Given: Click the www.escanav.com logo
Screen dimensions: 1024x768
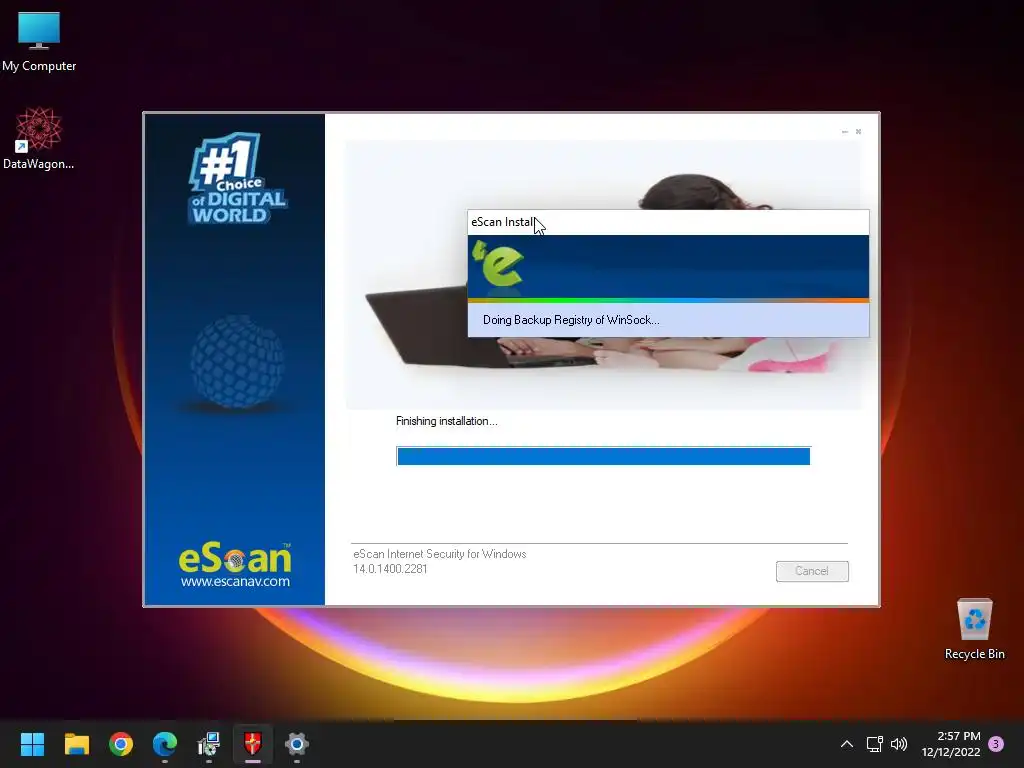Looking at the screenshot, I should pos(235,566).
